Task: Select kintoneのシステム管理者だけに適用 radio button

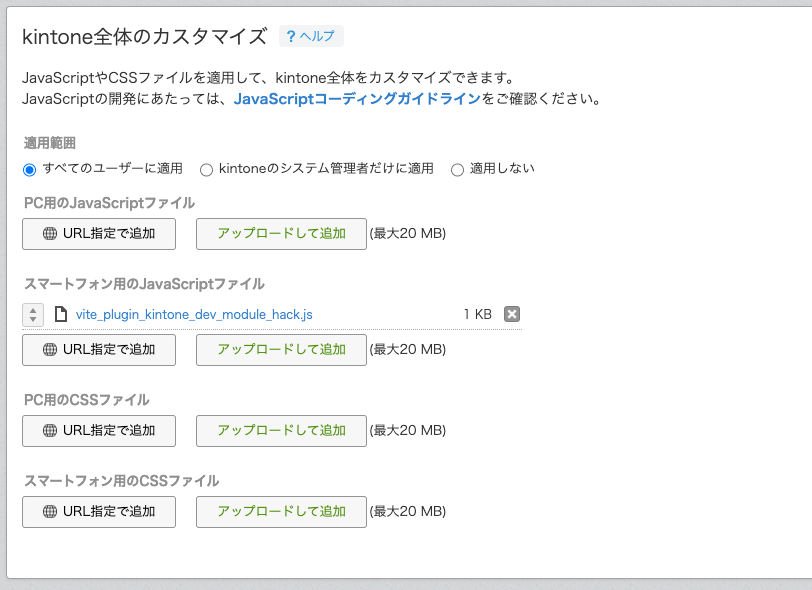Action: point(206,169)
